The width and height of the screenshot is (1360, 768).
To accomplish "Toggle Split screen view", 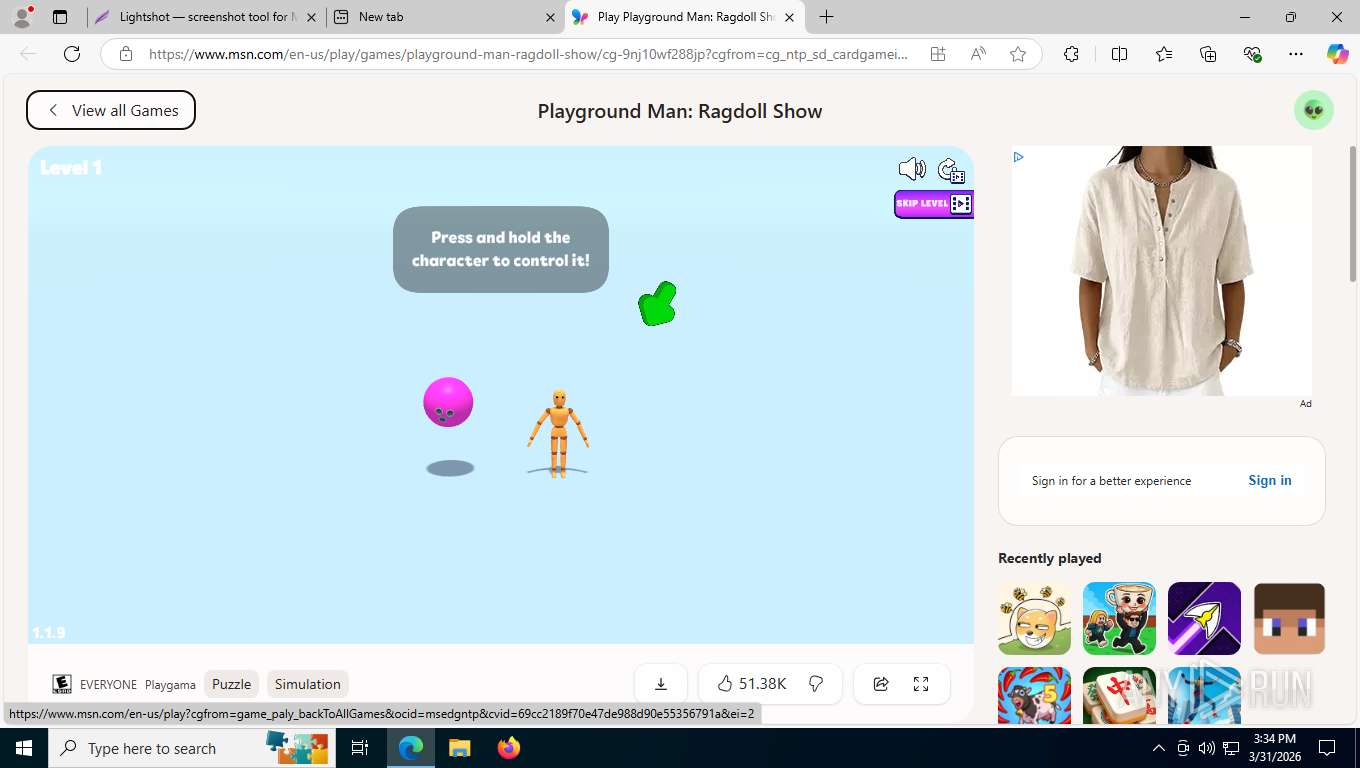I will point(1119,54).
